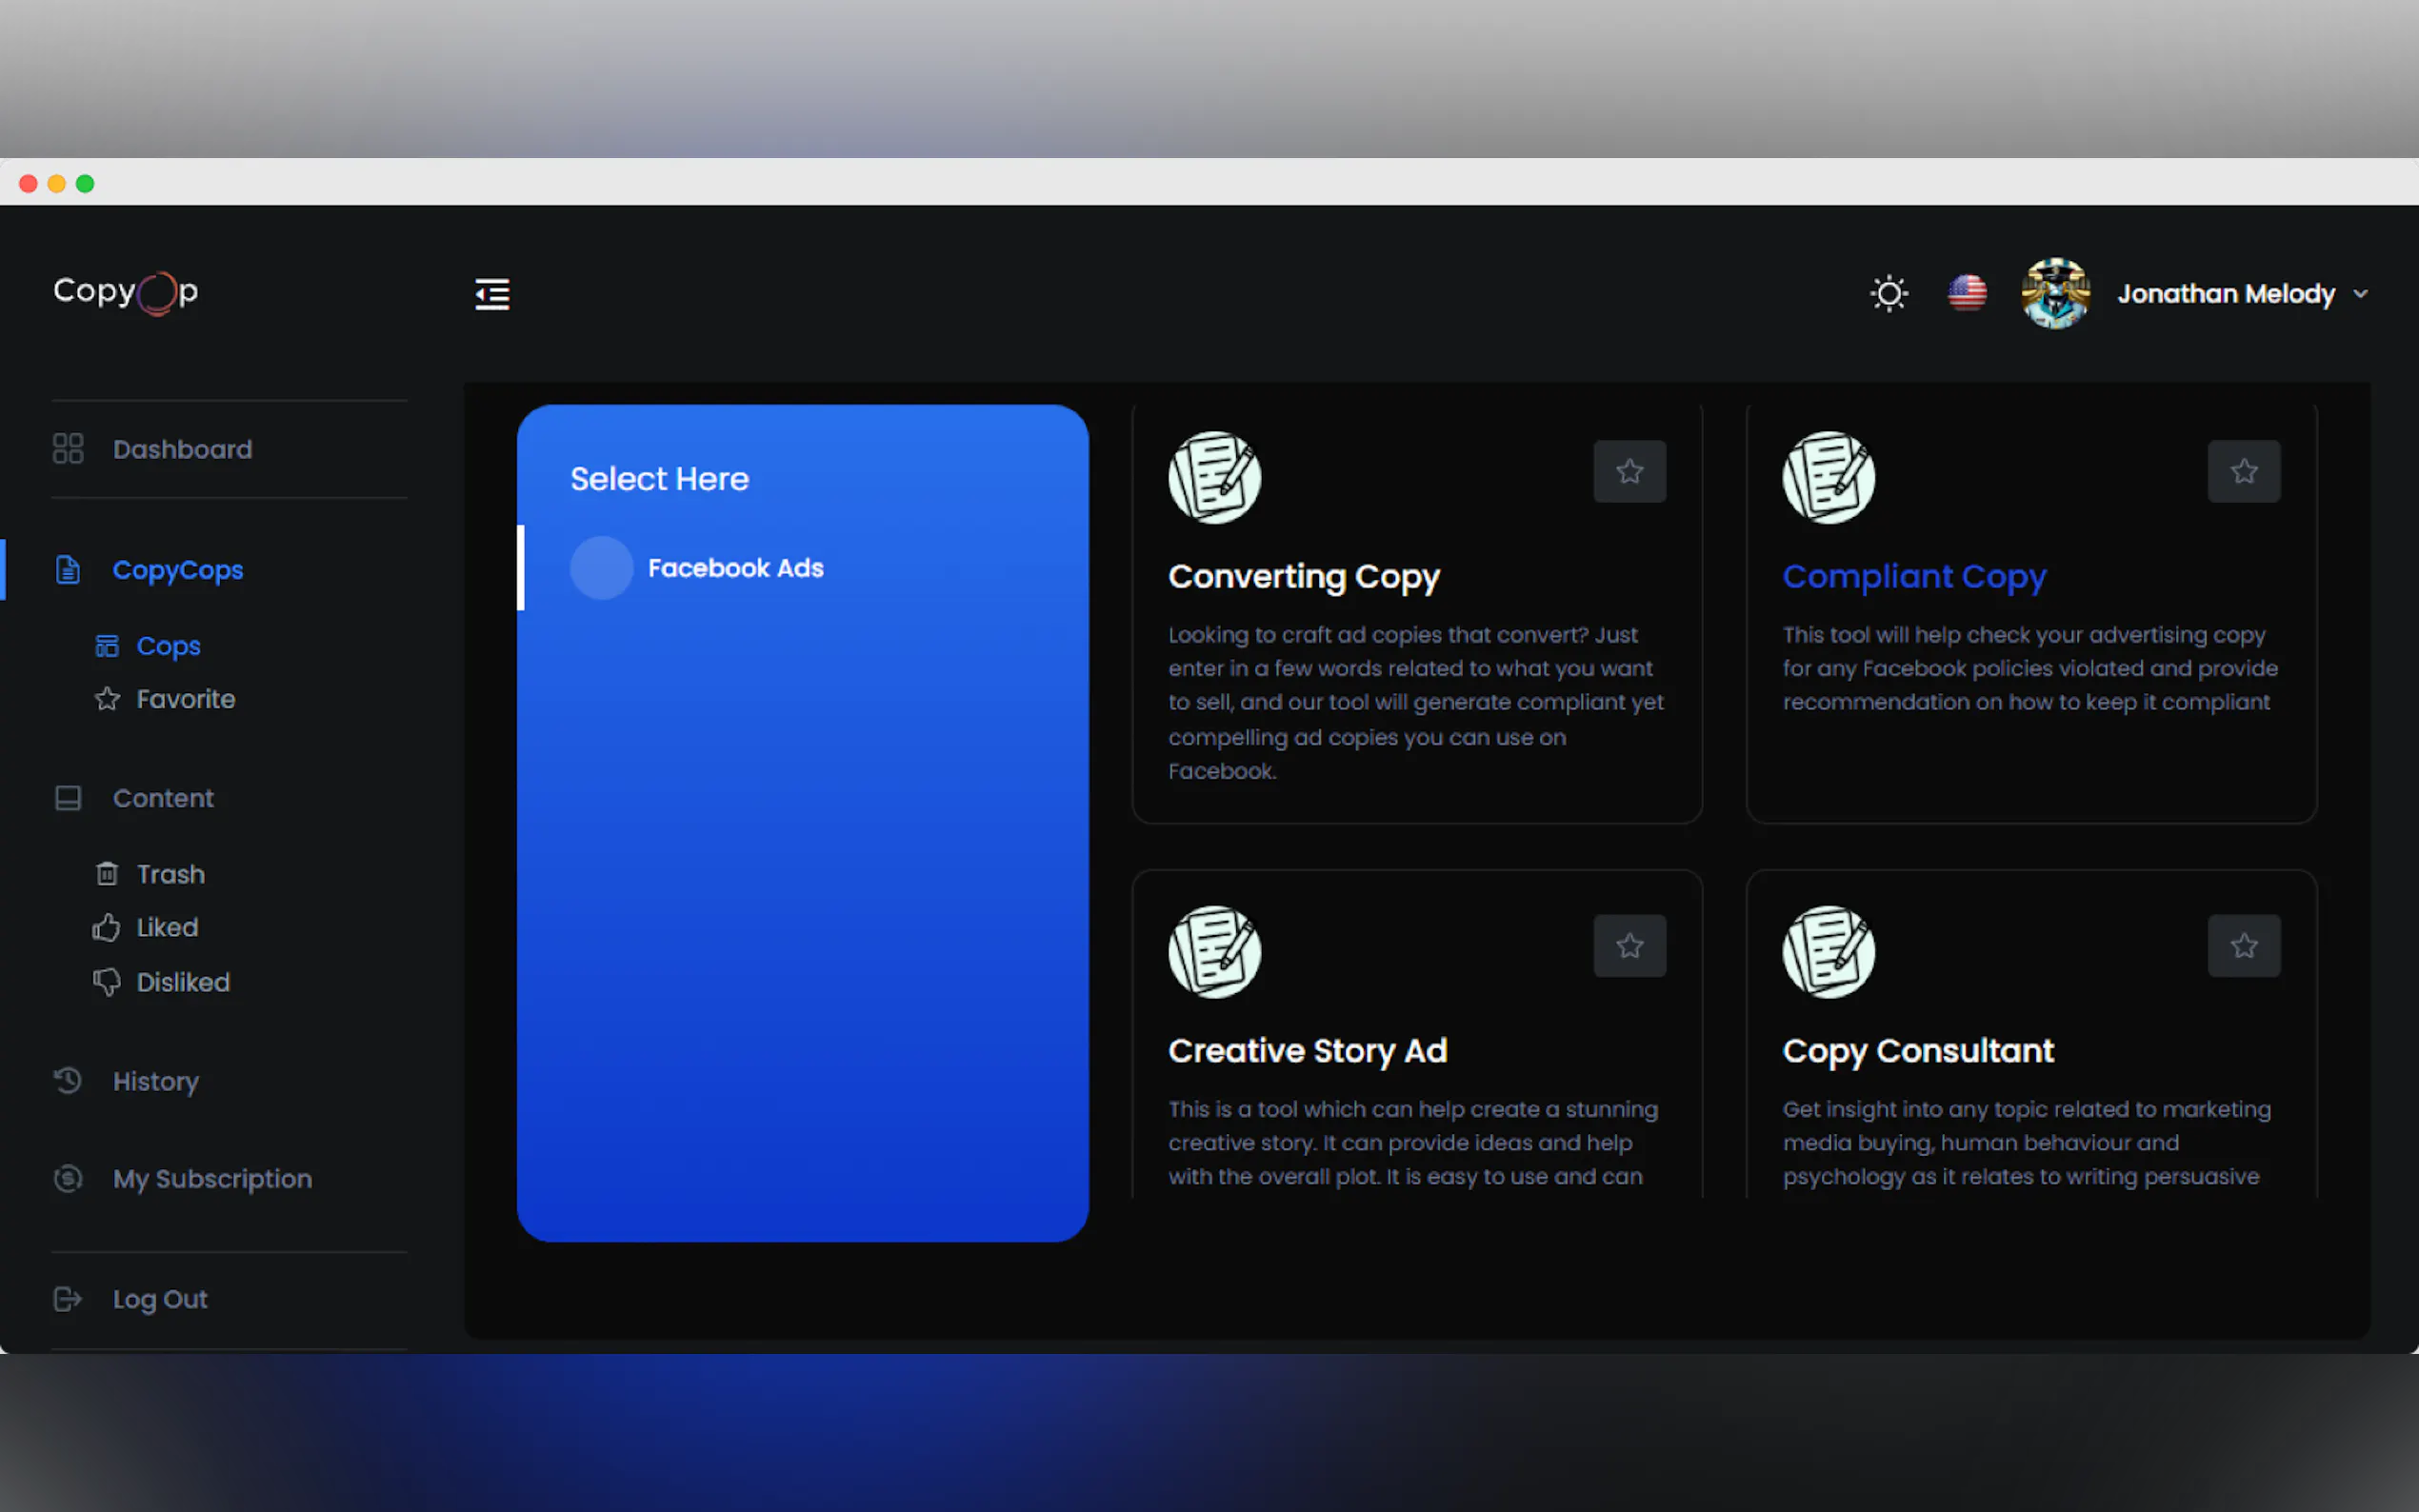Open Trash from the sidebar
The height and width of the screenshot is (1512, 2419).
173,873
